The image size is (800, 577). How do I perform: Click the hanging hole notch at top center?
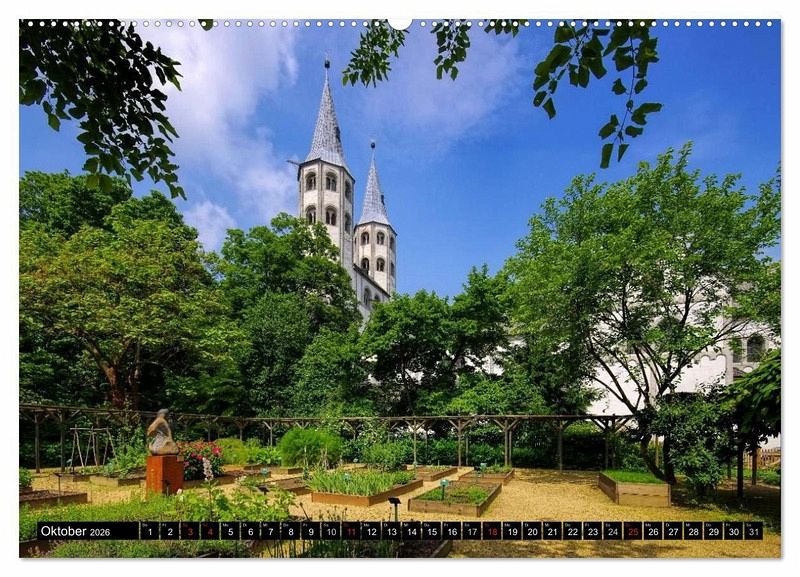coord(400,22)
